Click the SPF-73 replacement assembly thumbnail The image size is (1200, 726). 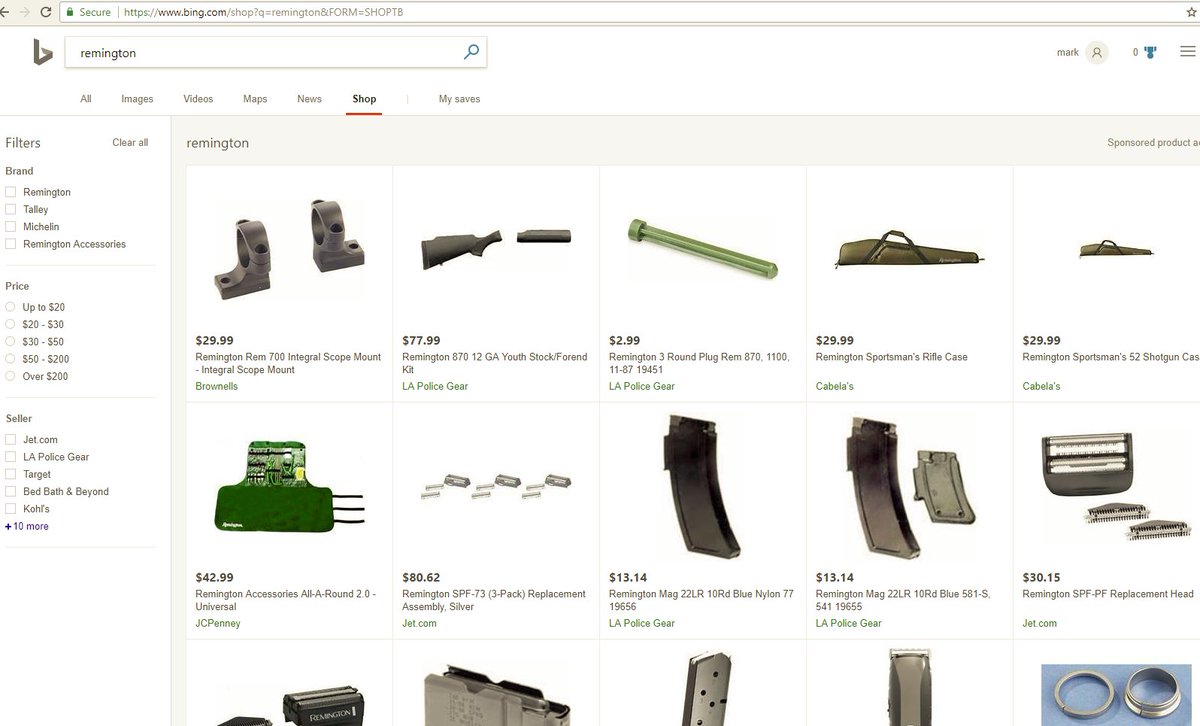(496, 487)
